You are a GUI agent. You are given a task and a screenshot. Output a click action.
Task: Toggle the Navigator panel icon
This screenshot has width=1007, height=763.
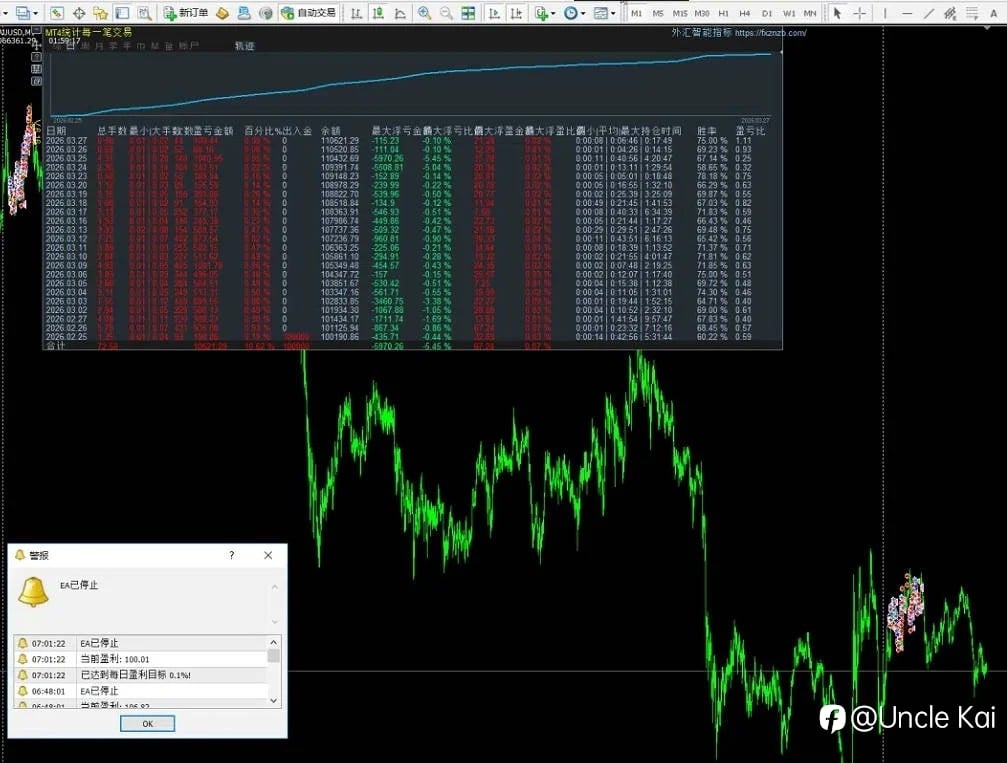pyautogui.click(x=100, y=13)
